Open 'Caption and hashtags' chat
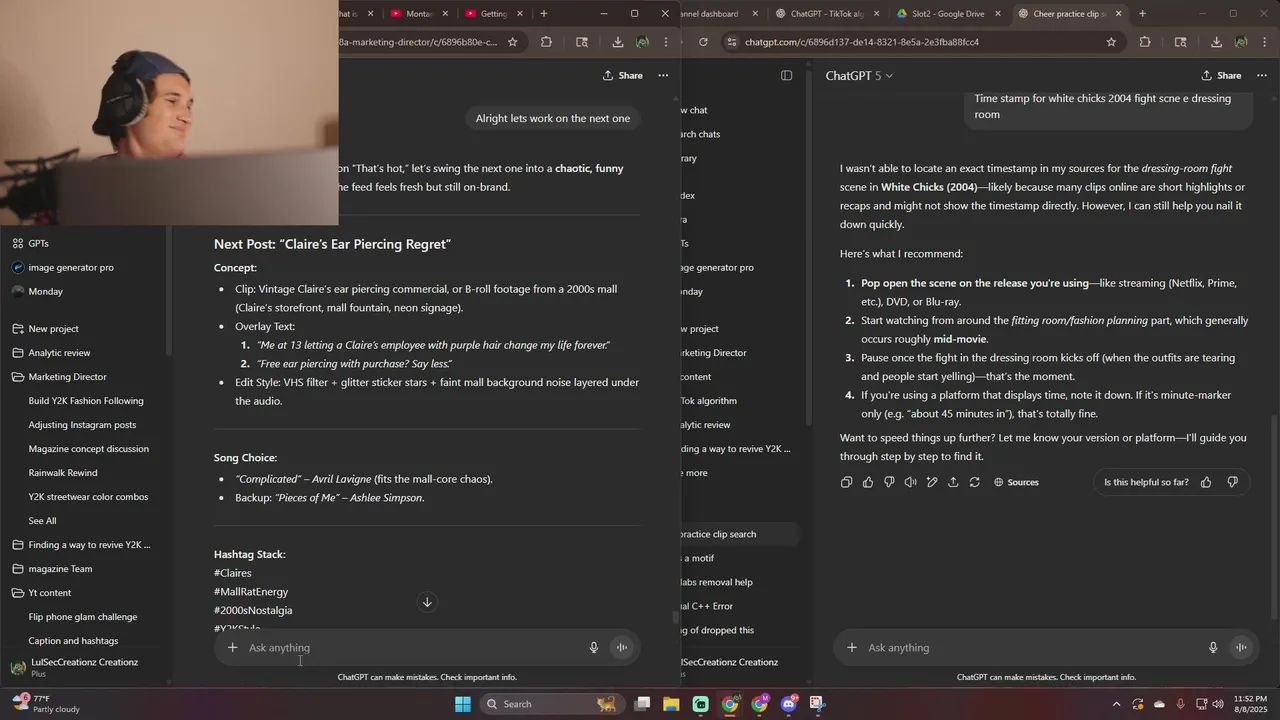Screen dimensions: 1280x720 click(x=73, y=640)
